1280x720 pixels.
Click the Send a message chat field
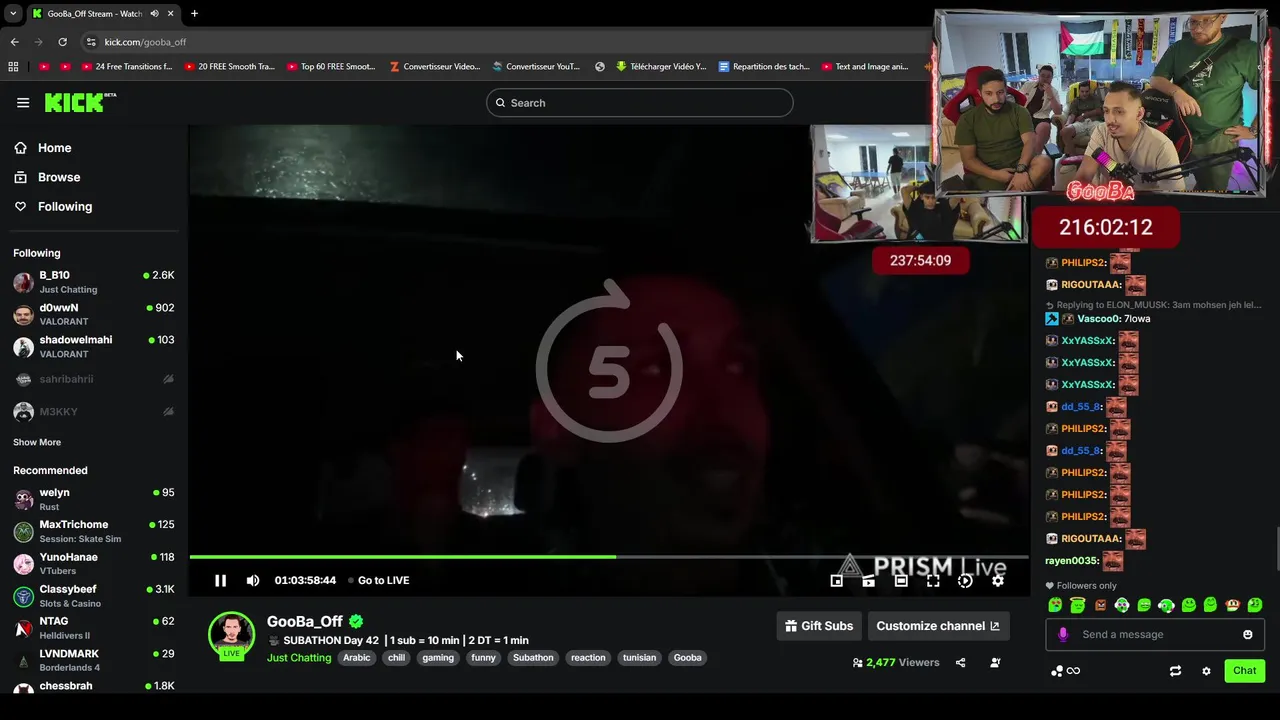tap(1155, 634)
